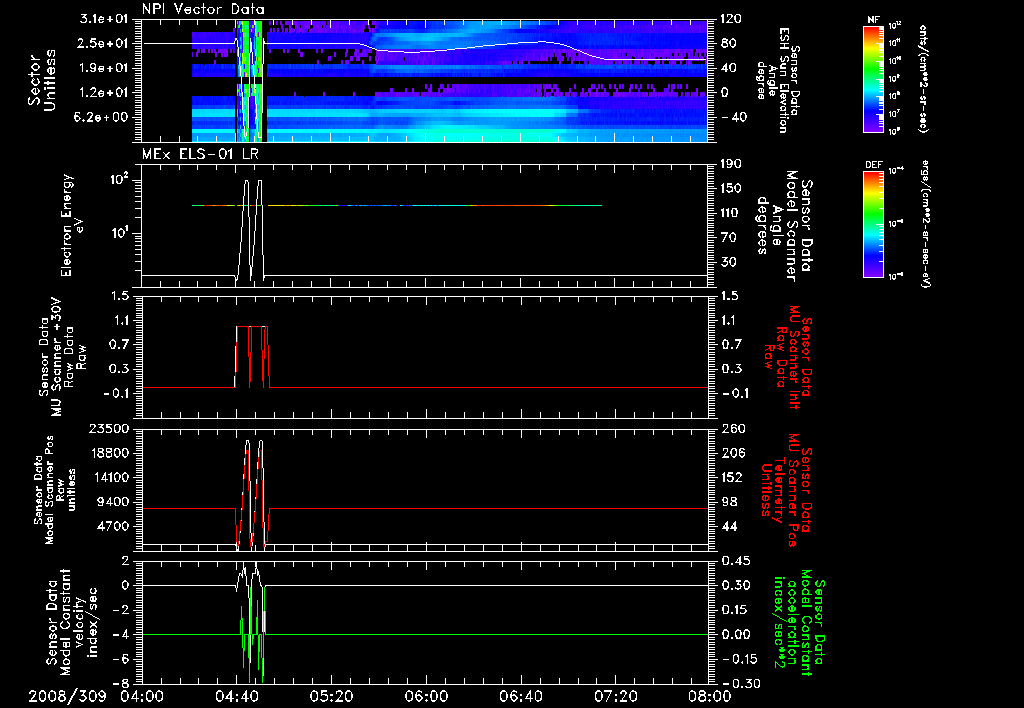Viewport: 1024px width, 708px height.
Task: Click the '05:20' time tick label
Action: pos(330,696)
